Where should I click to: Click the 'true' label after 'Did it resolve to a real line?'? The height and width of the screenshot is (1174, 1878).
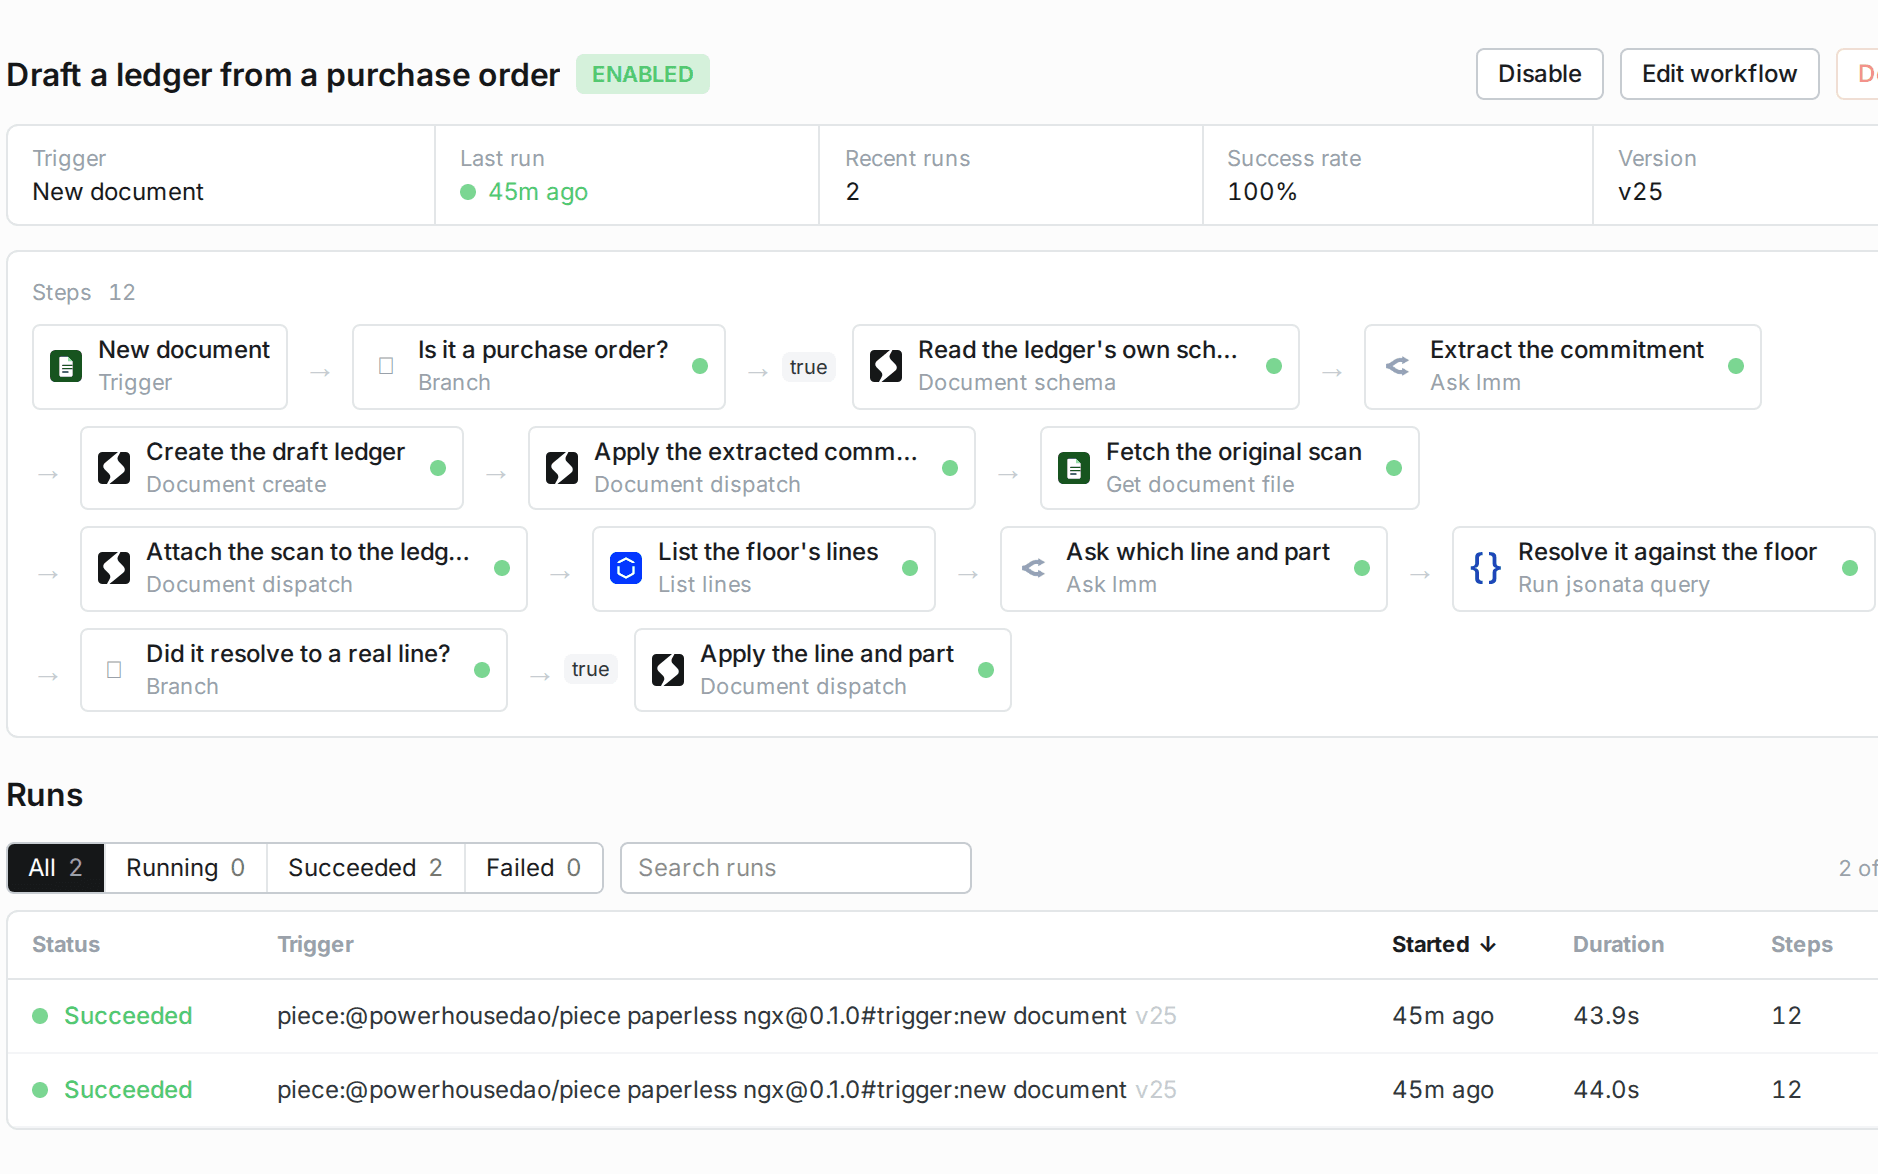click(x=590, y=669)
